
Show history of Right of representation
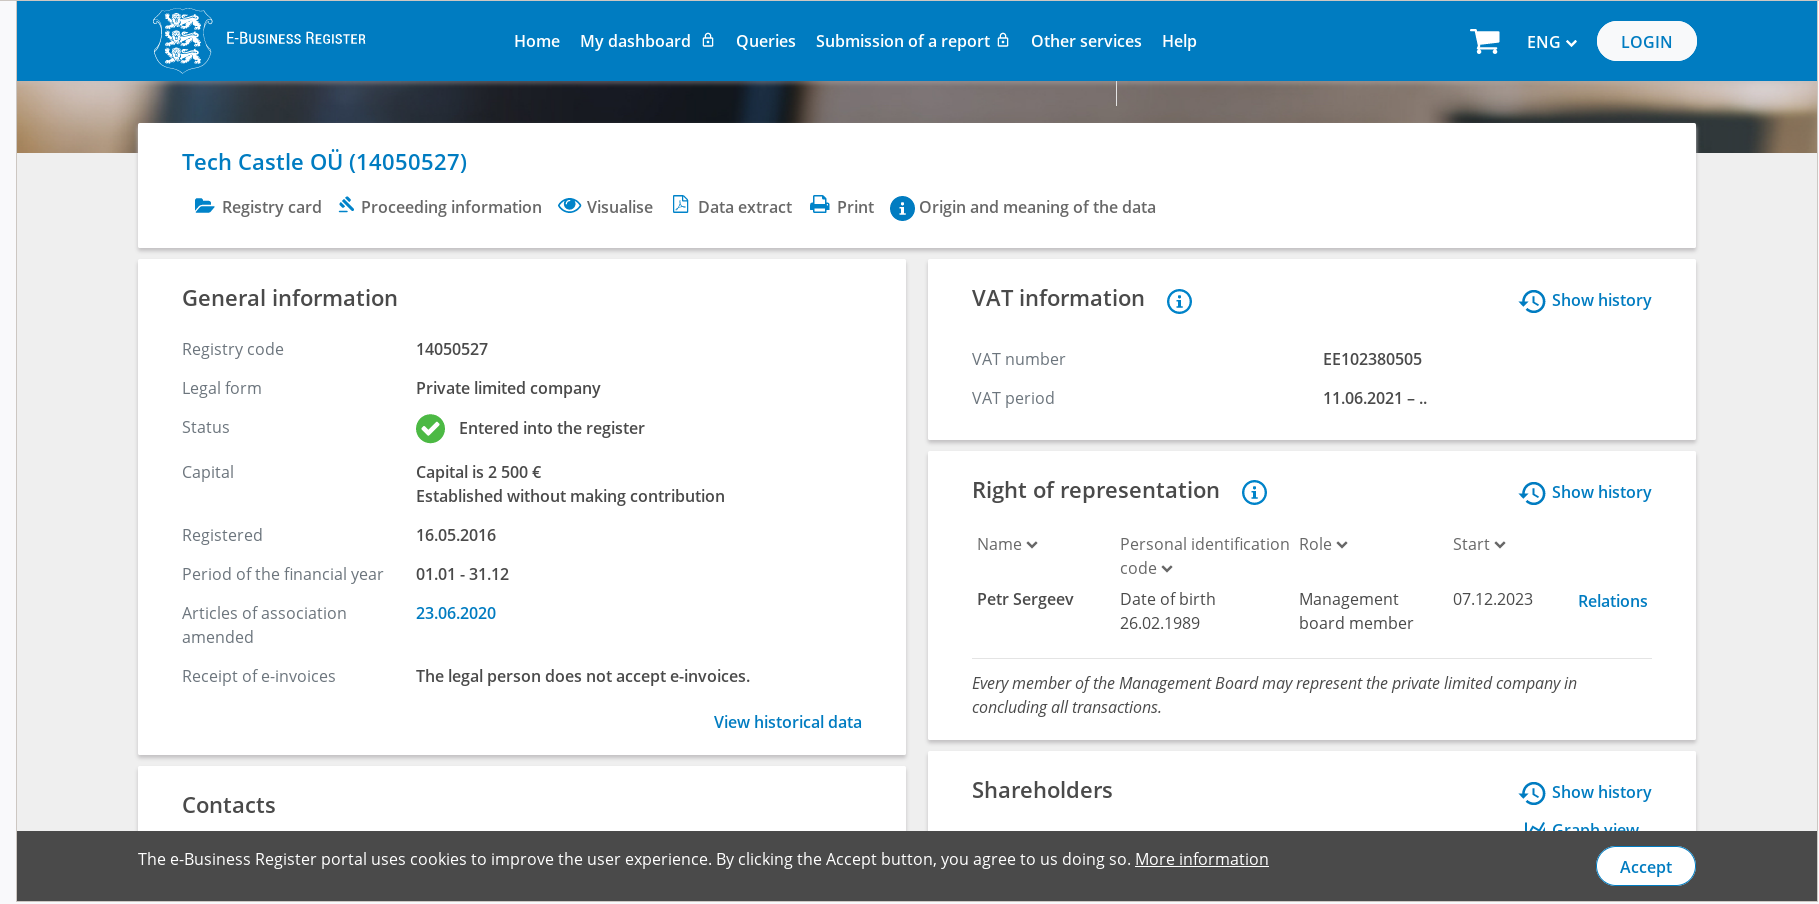click(1601, 492)
